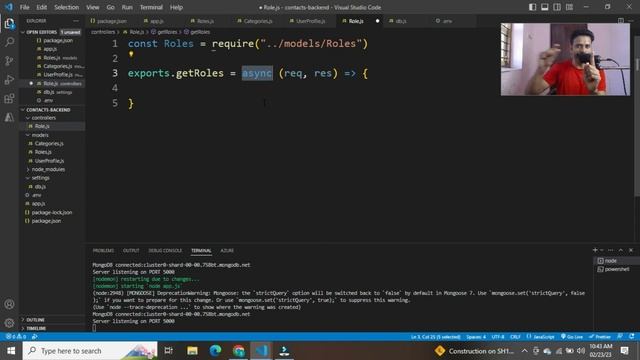
Task: Open the Selection menu
Action: coord(66,7)
